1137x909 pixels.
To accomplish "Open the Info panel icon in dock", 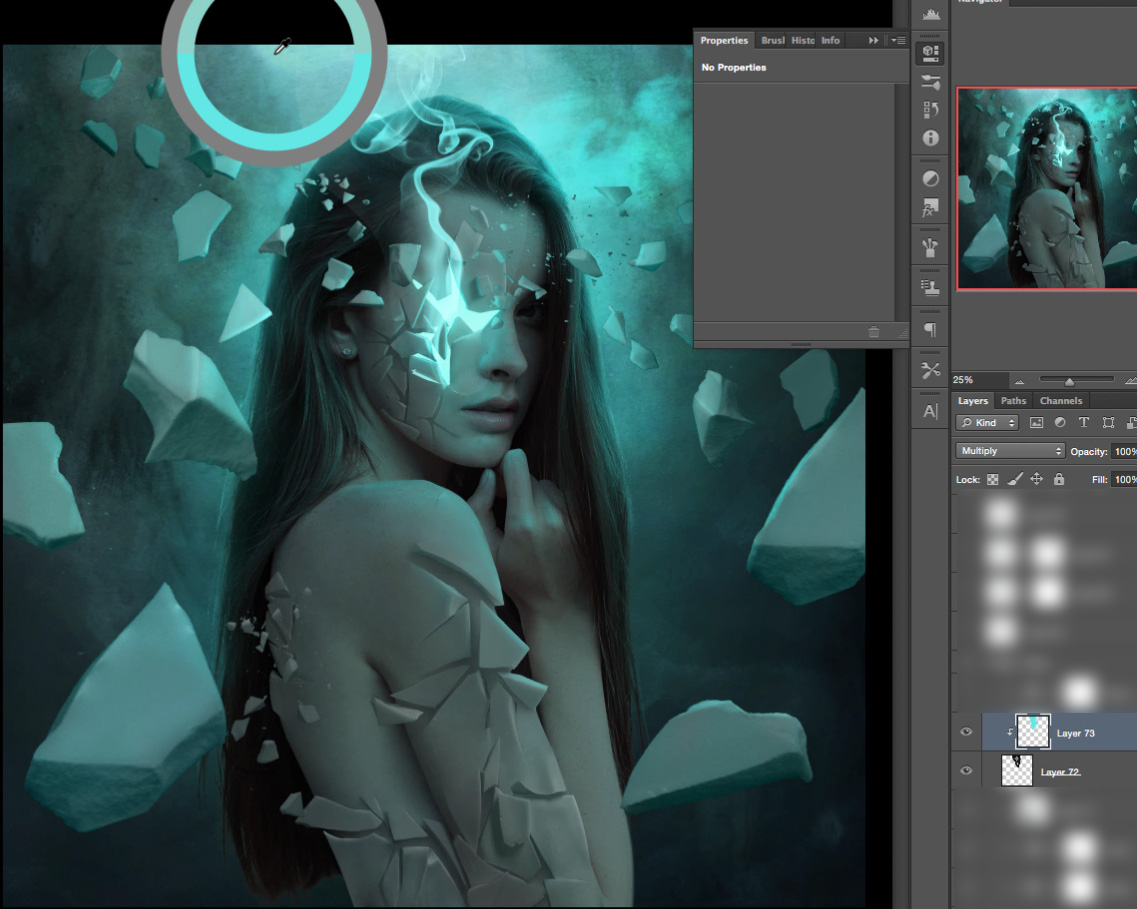I will 931,138.
